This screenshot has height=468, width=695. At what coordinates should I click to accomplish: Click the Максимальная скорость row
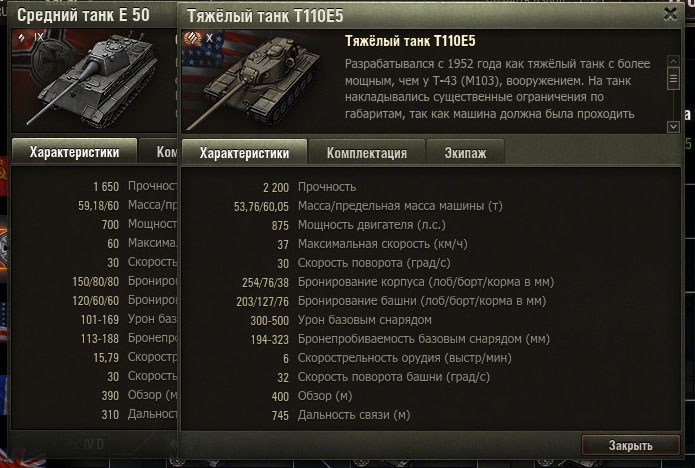pos(431,244)
